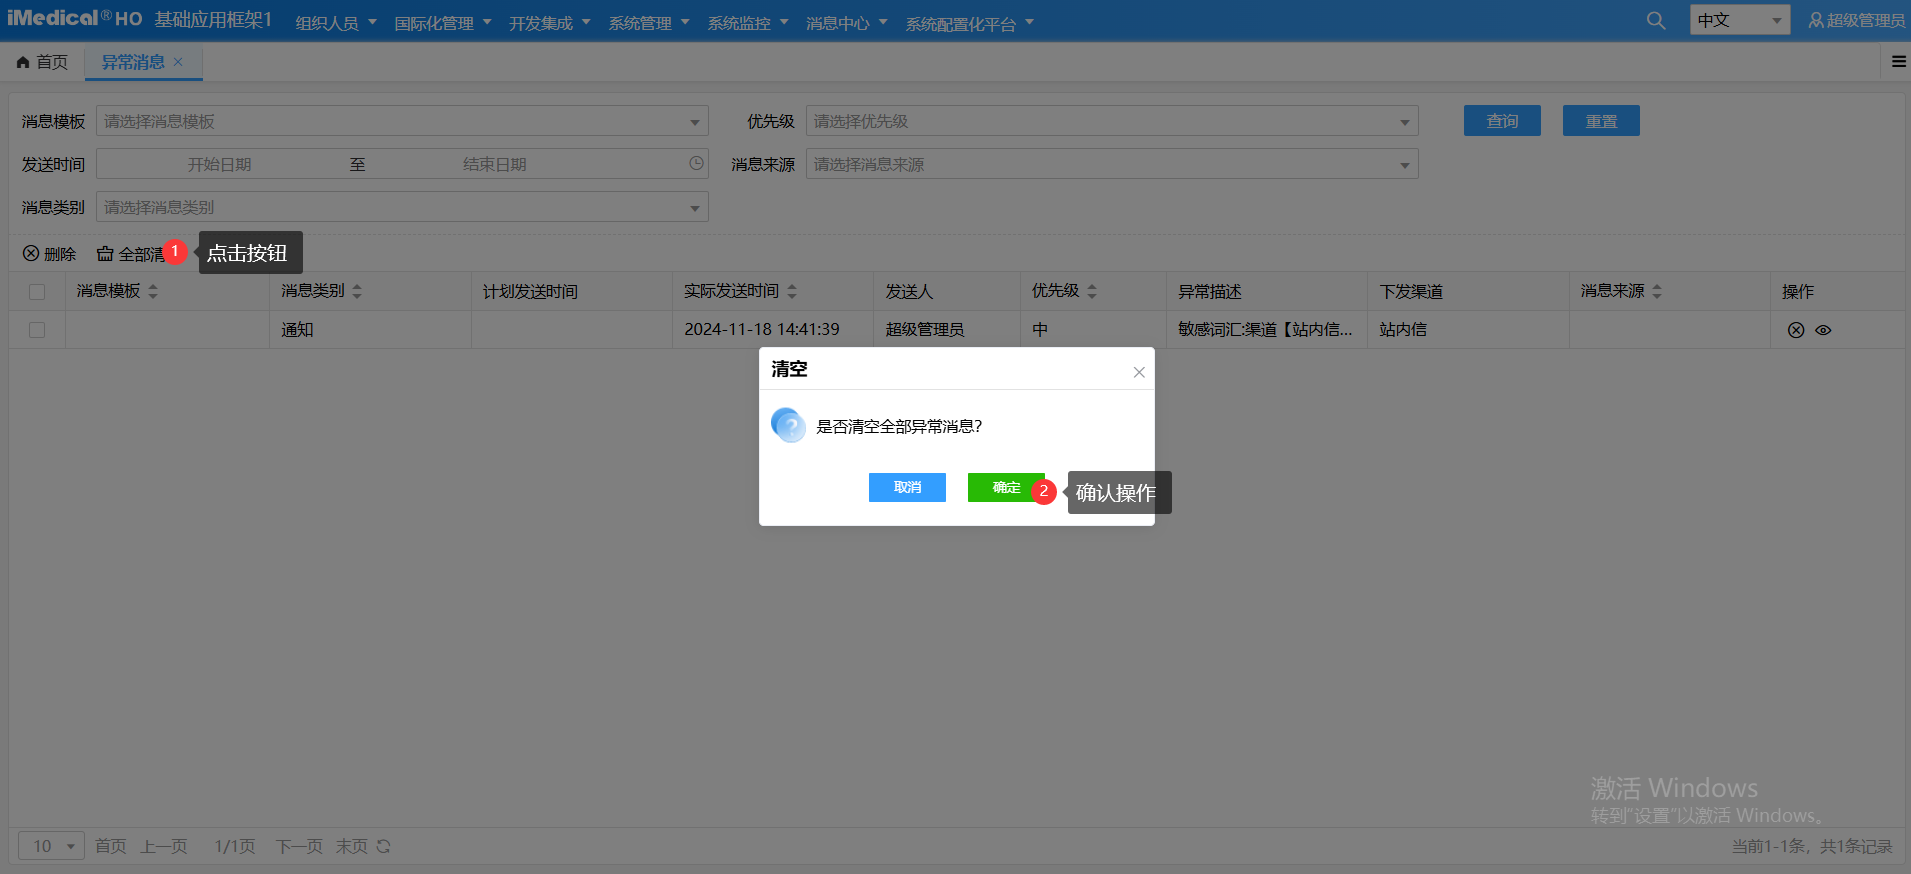The image size is (1911, 874).
Task: Open the hamburger menu at right edge
Action: [x=1898, y=62]
